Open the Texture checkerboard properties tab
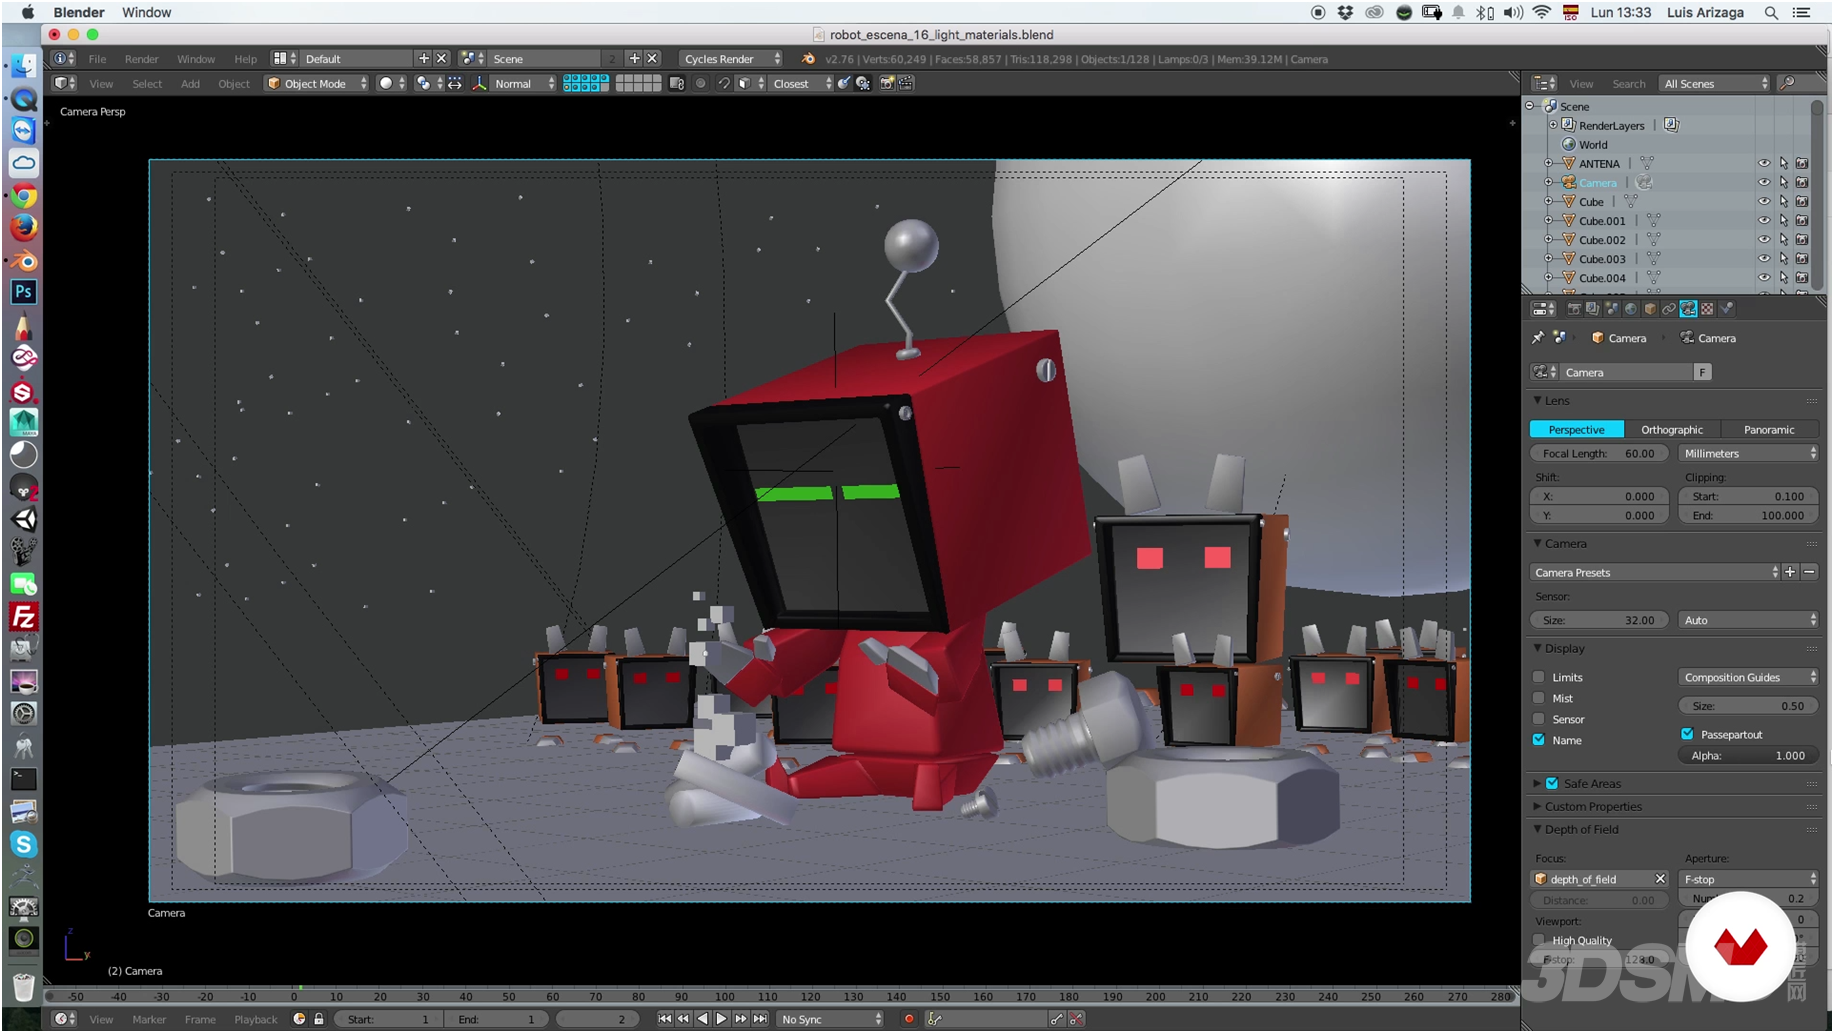The width and height of the screenshot is (1834, 1033). tap(1707, 309)
